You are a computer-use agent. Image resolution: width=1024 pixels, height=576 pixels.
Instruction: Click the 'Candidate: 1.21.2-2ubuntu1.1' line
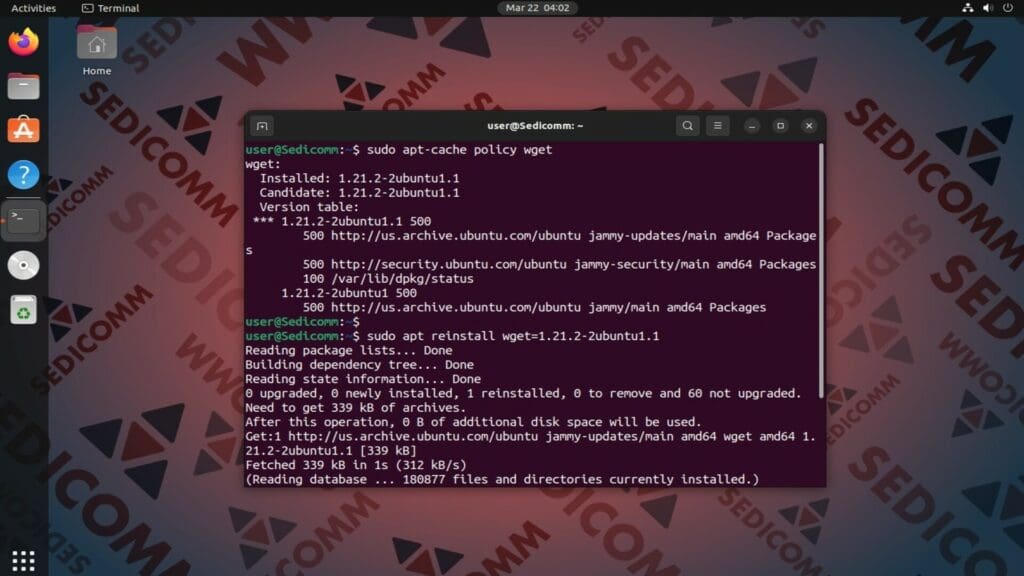(x=359, y=193)
